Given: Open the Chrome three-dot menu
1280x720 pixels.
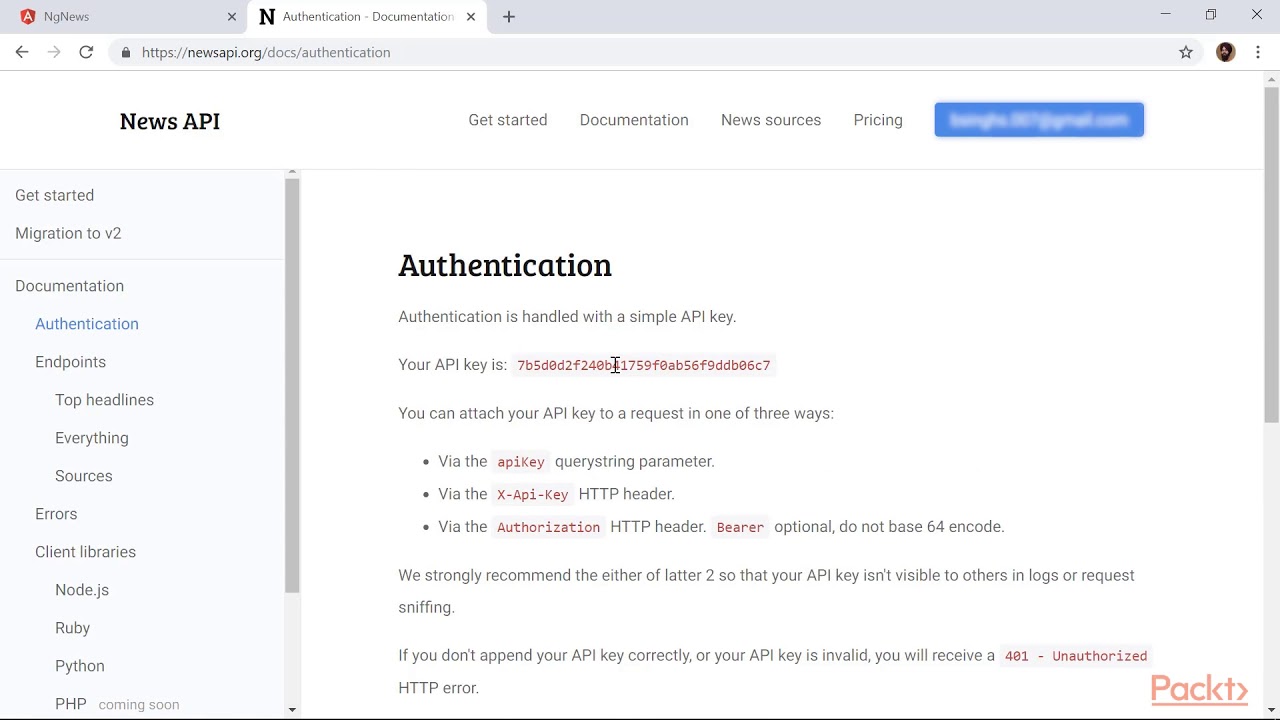Looking at the screenshot, I should [1258, 52].
